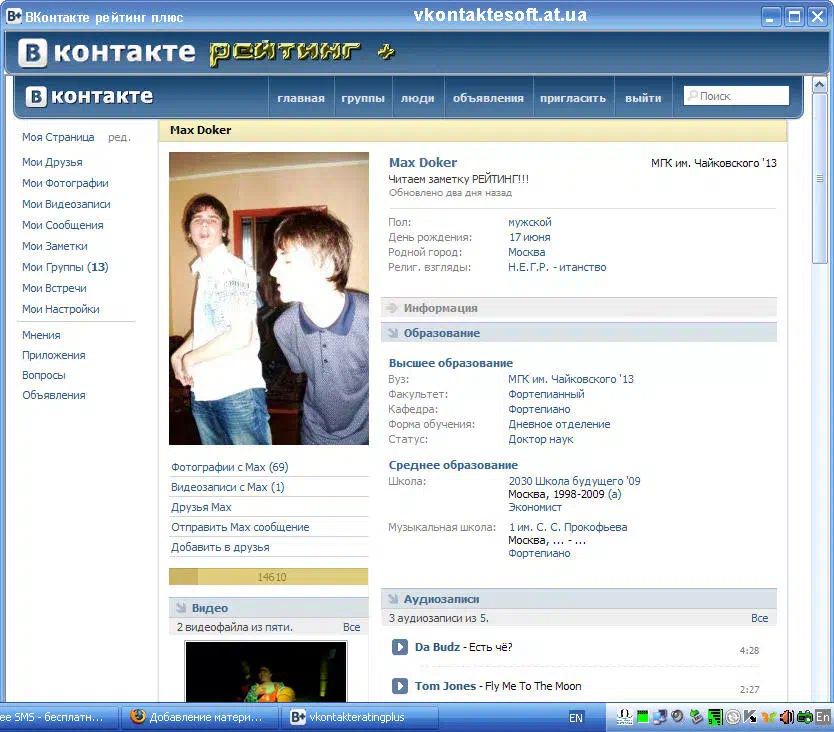Click МГК им. Чайковского '13 in Вуз row

click(x=571, y=379)
